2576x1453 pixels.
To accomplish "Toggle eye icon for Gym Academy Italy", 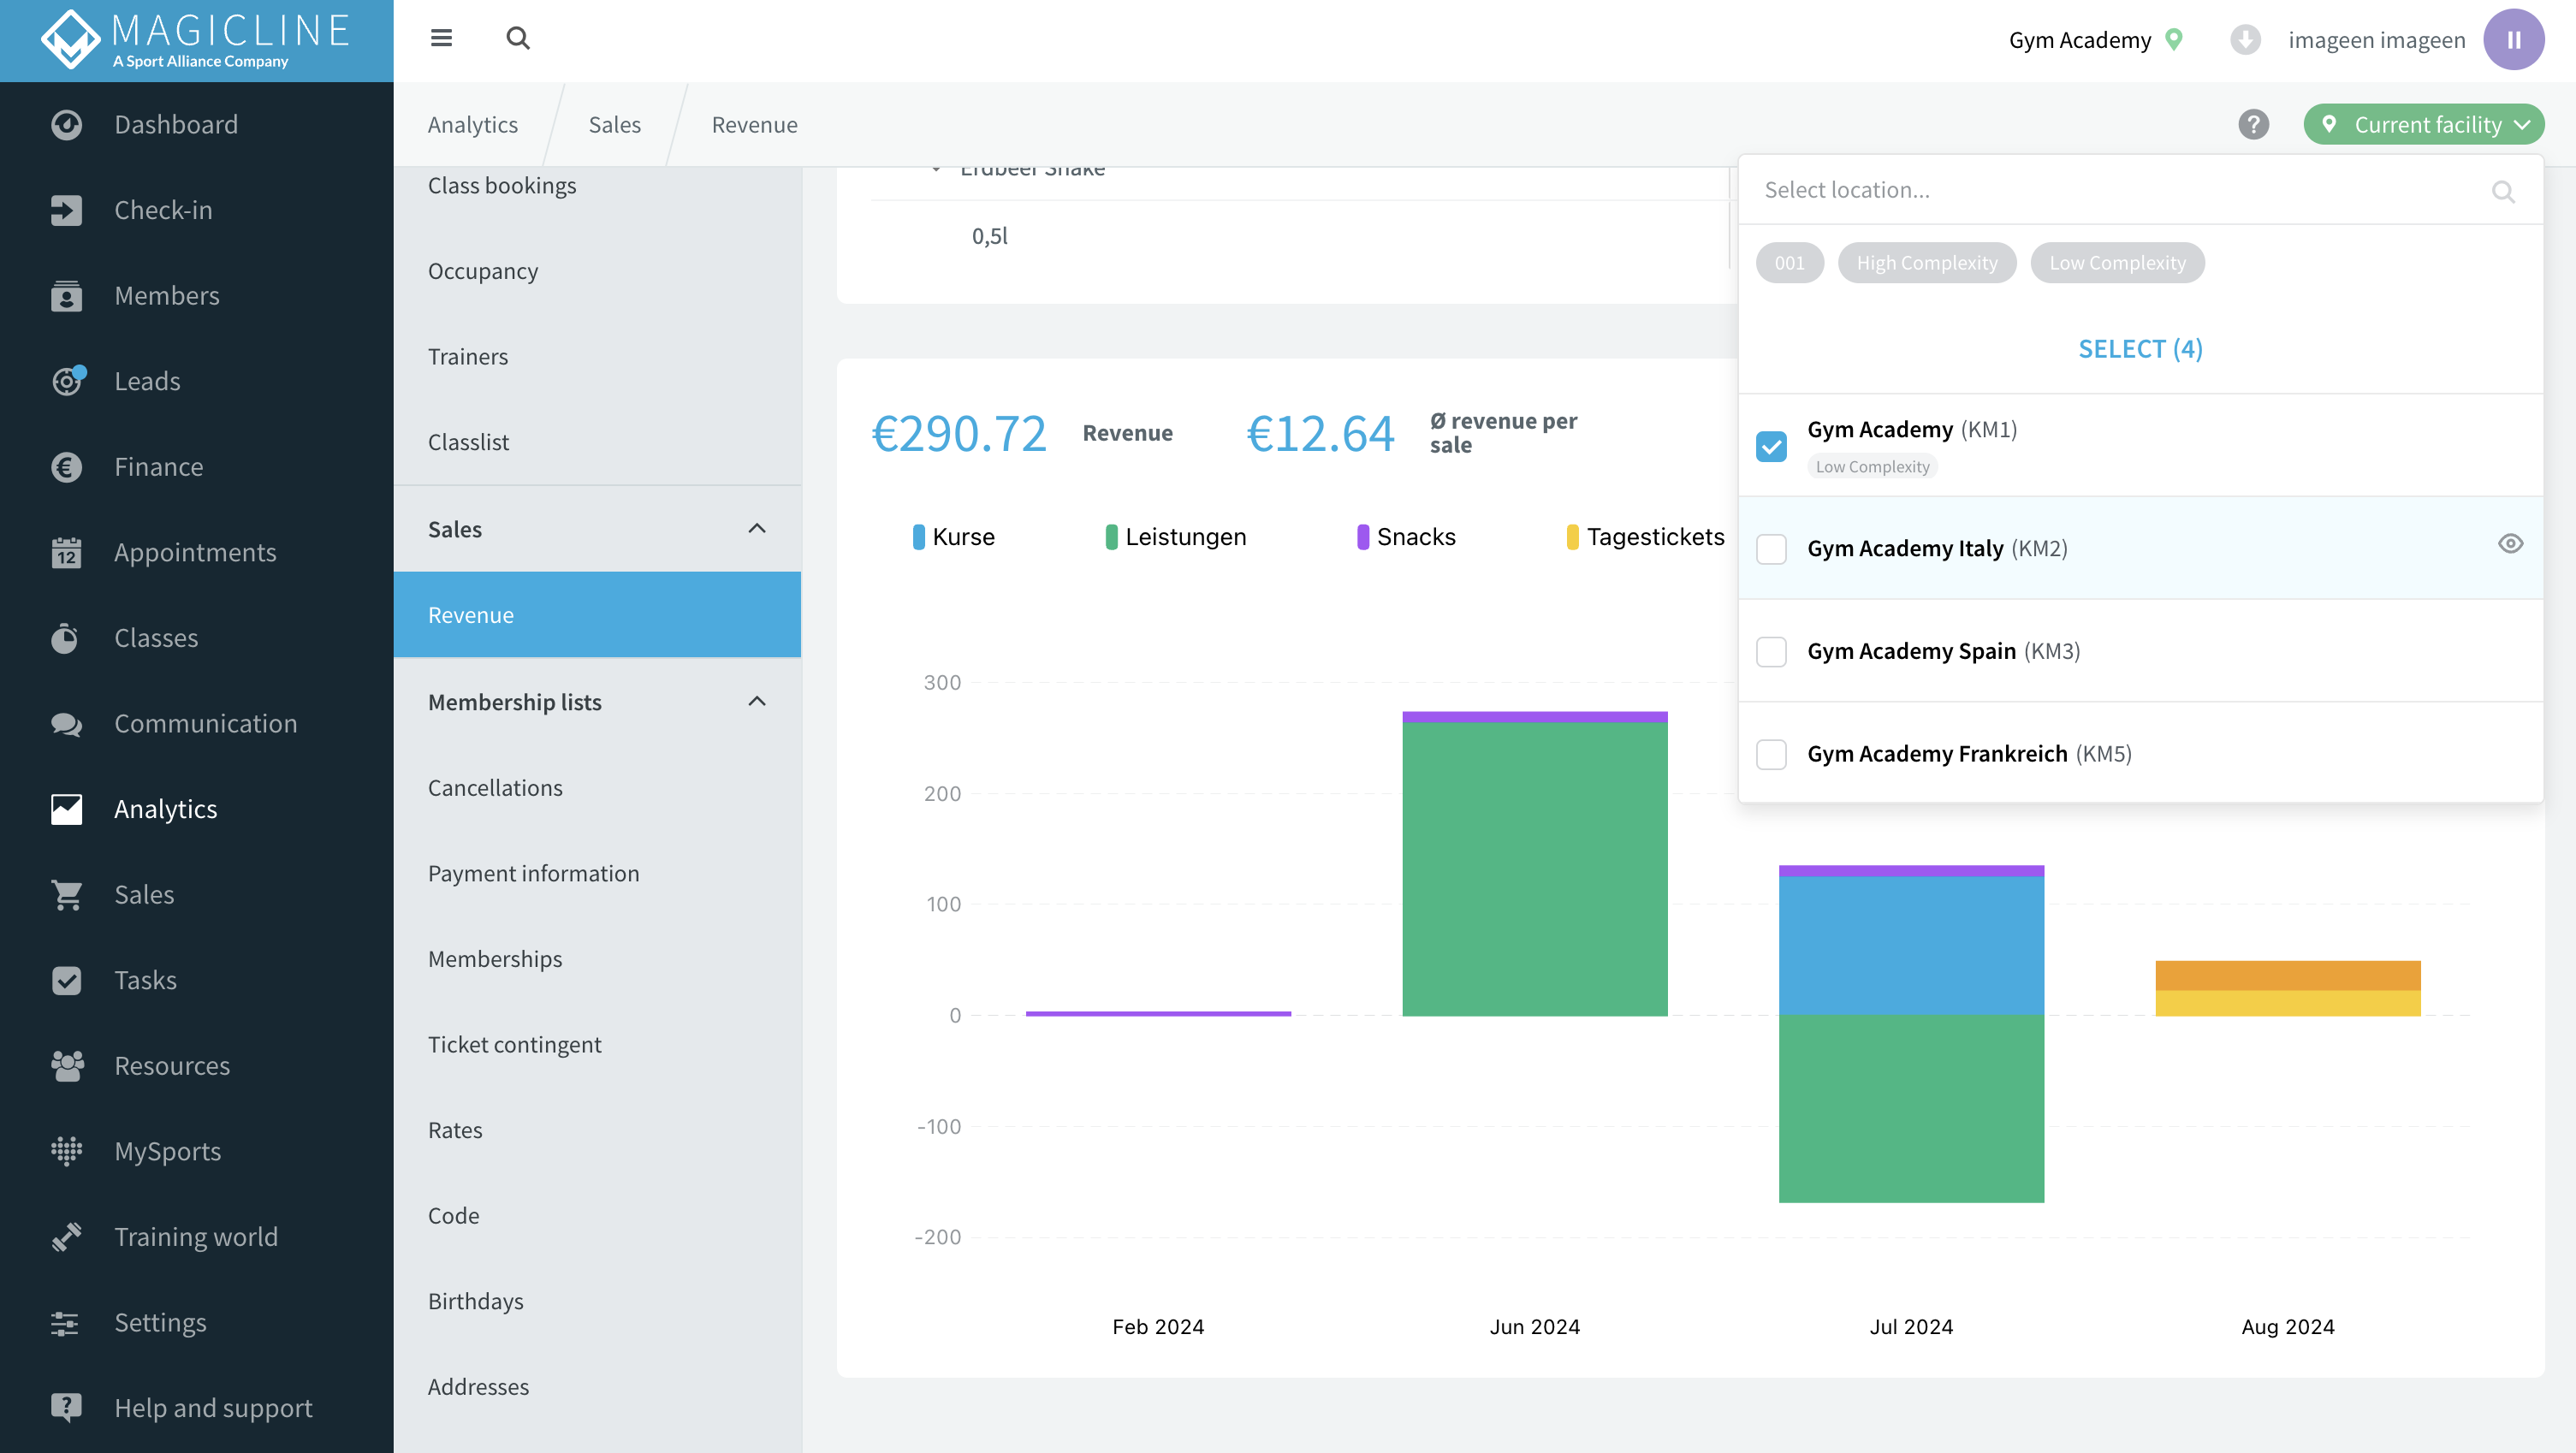I will 2510,544.
